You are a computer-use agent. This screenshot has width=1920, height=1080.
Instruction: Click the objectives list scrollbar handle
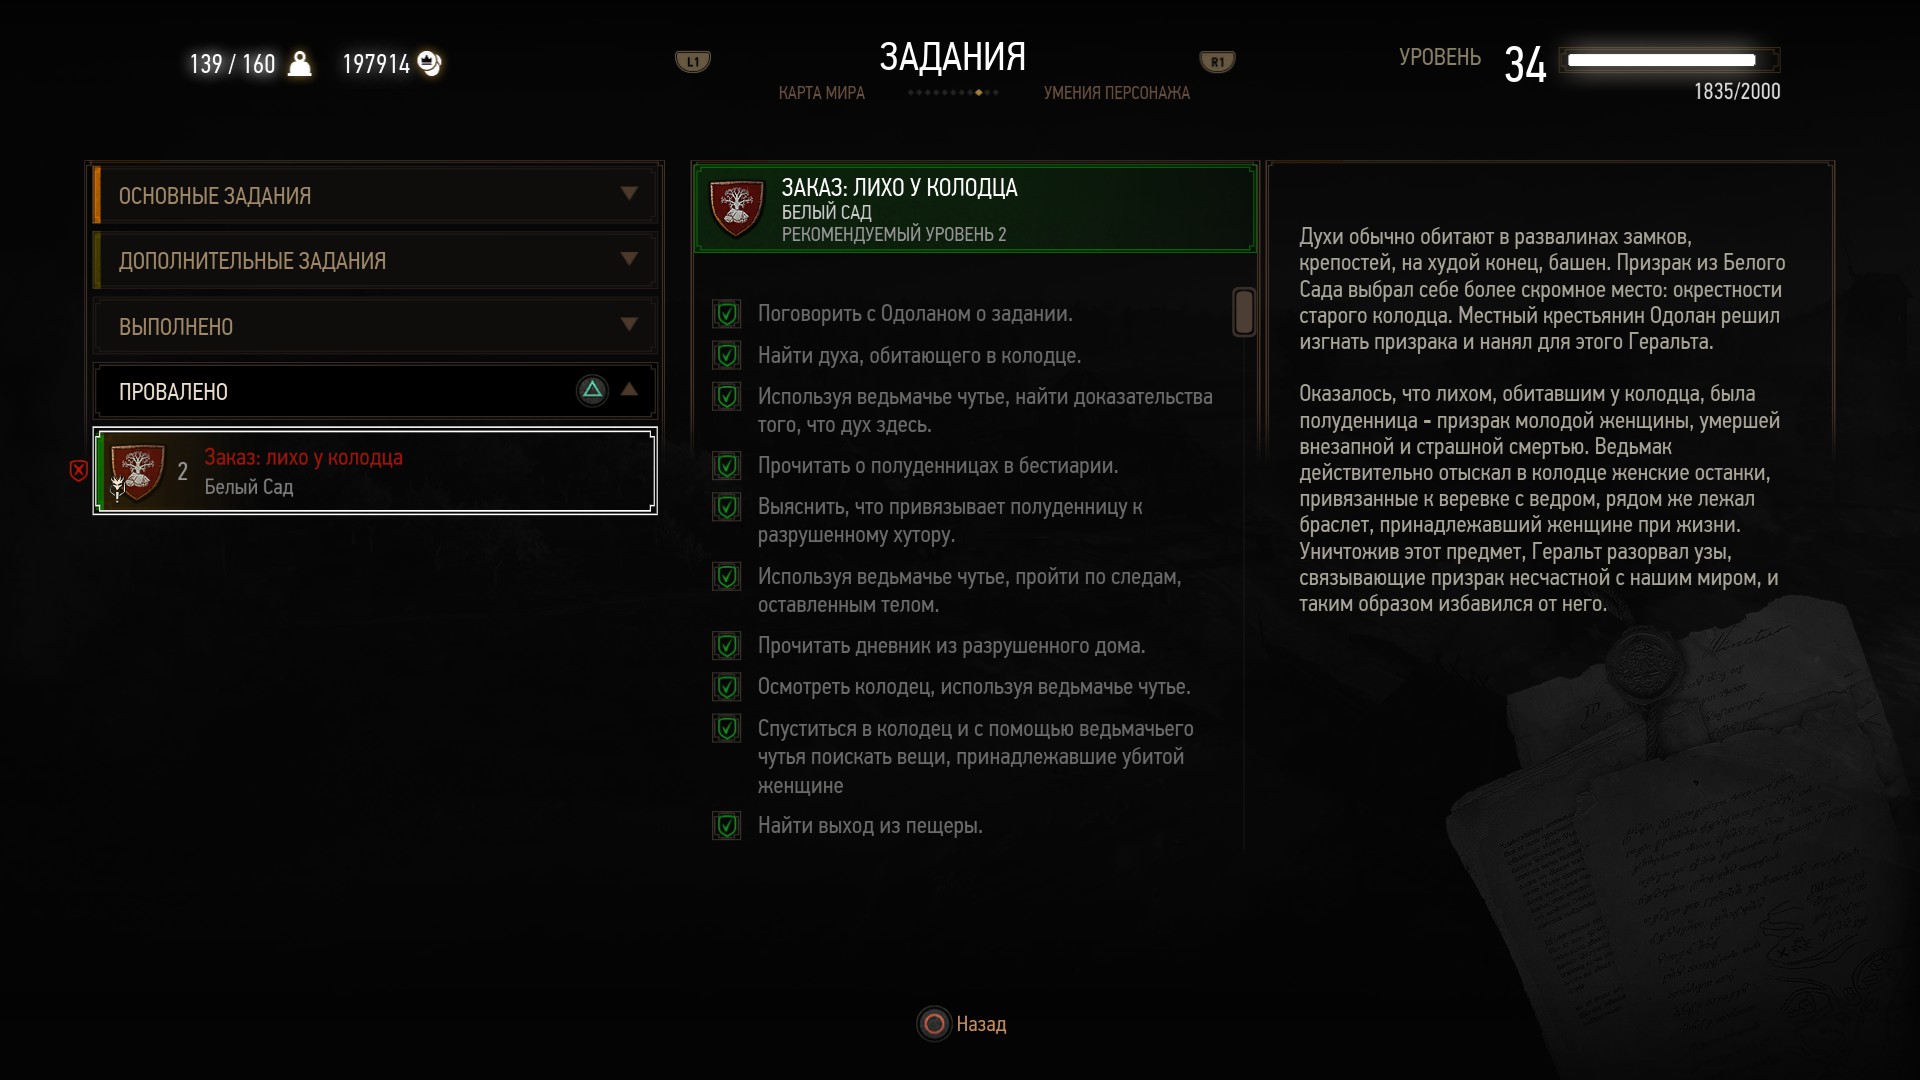[x=1244, y=312]
